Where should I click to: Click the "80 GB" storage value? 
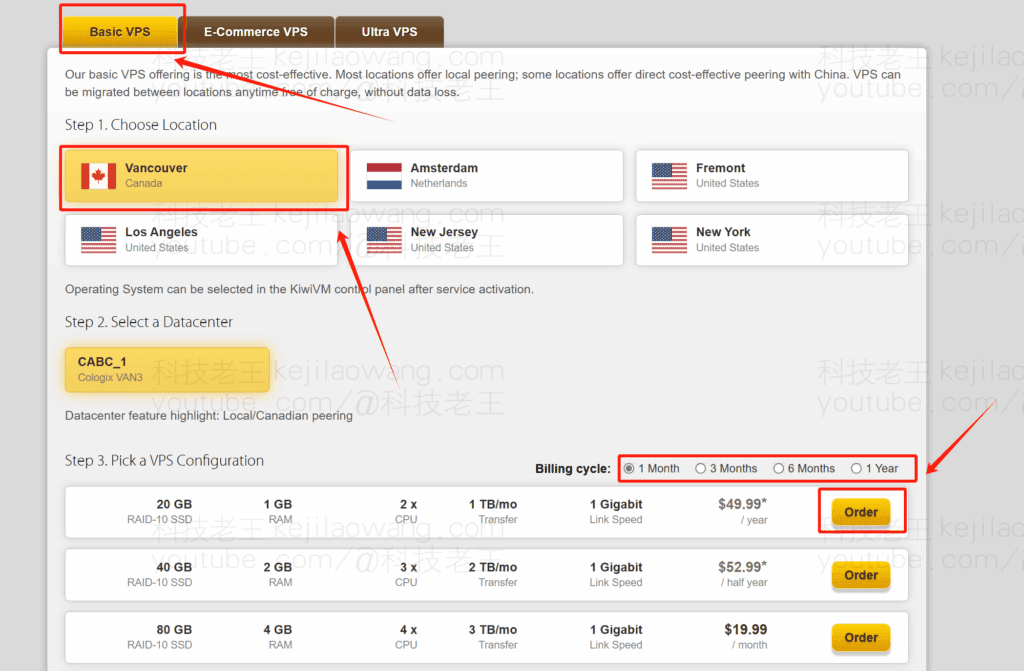pos(174,630)
